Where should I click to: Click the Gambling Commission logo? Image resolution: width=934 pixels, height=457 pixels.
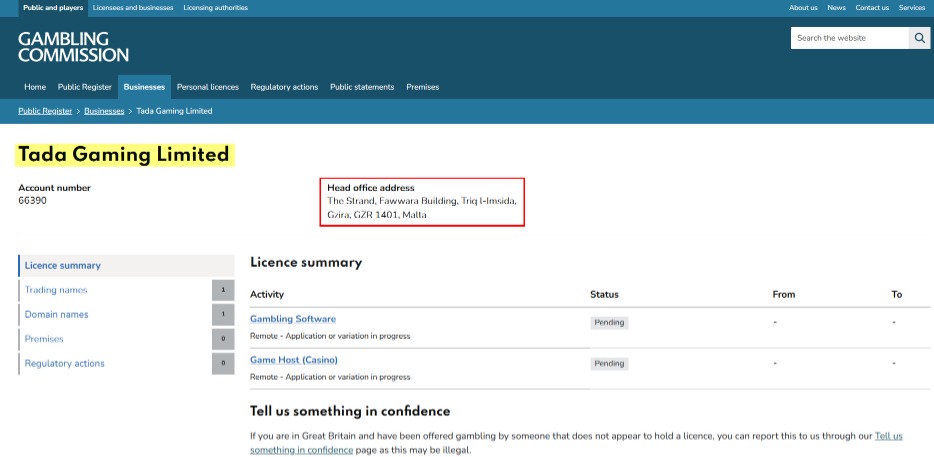(x=73, y=47)
